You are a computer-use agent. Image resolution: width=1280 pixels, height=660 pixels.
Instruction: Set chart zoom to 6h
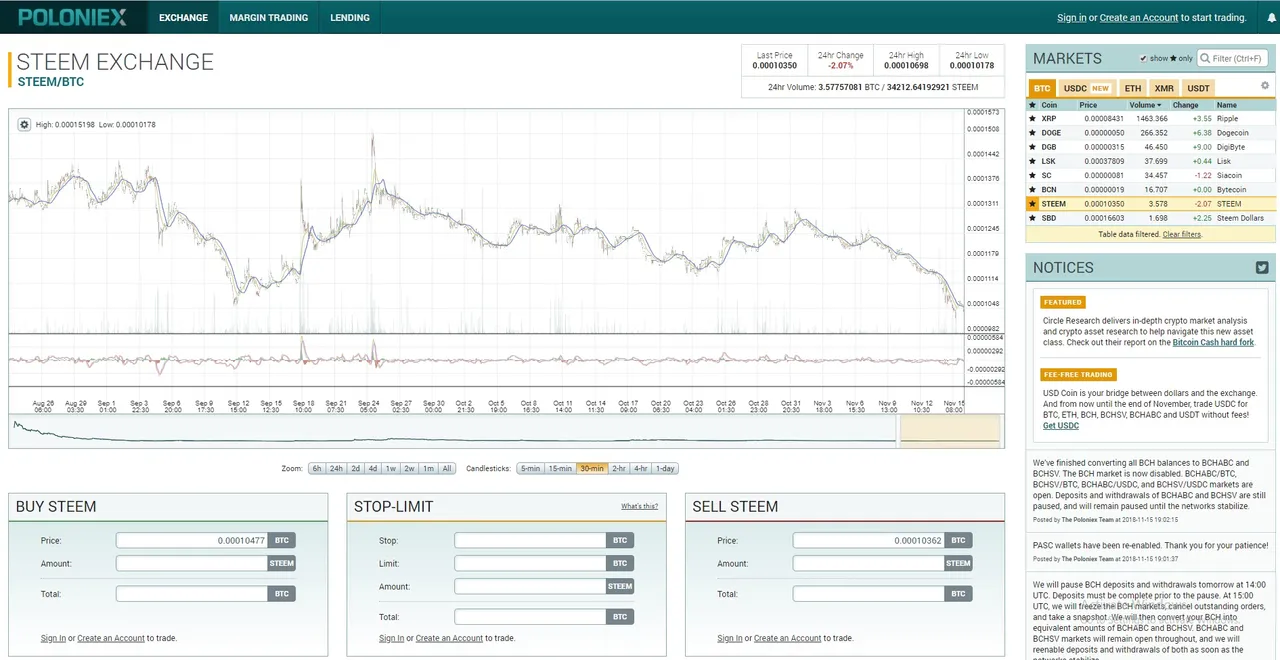(316, 469)
